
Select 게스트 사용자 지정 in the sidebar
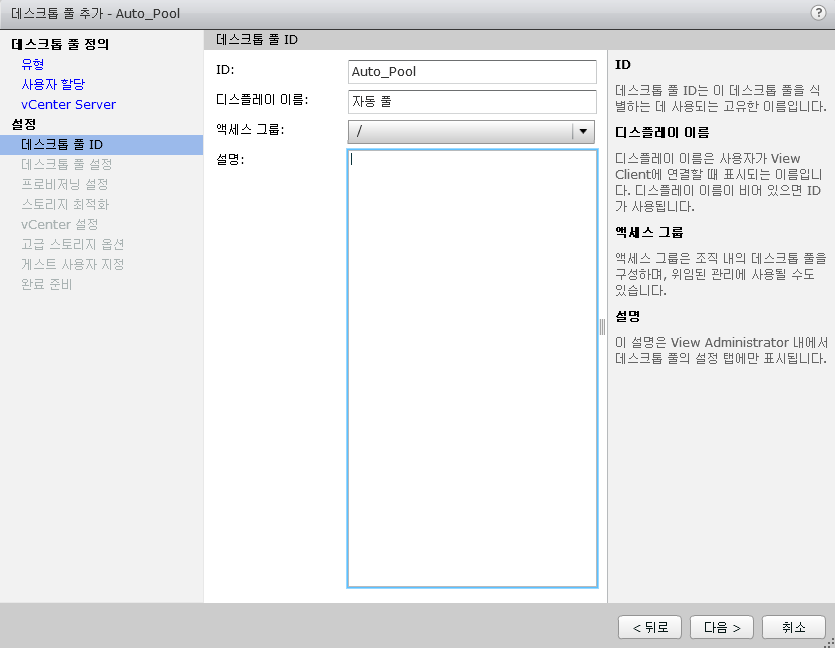point(72,265)
